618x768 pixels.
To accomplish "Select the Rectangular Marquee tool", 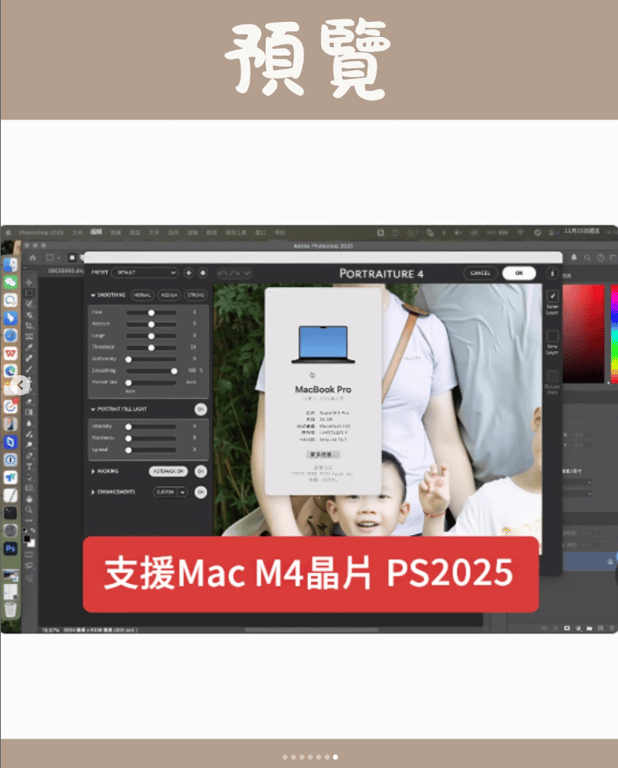I will click(29, 293).
